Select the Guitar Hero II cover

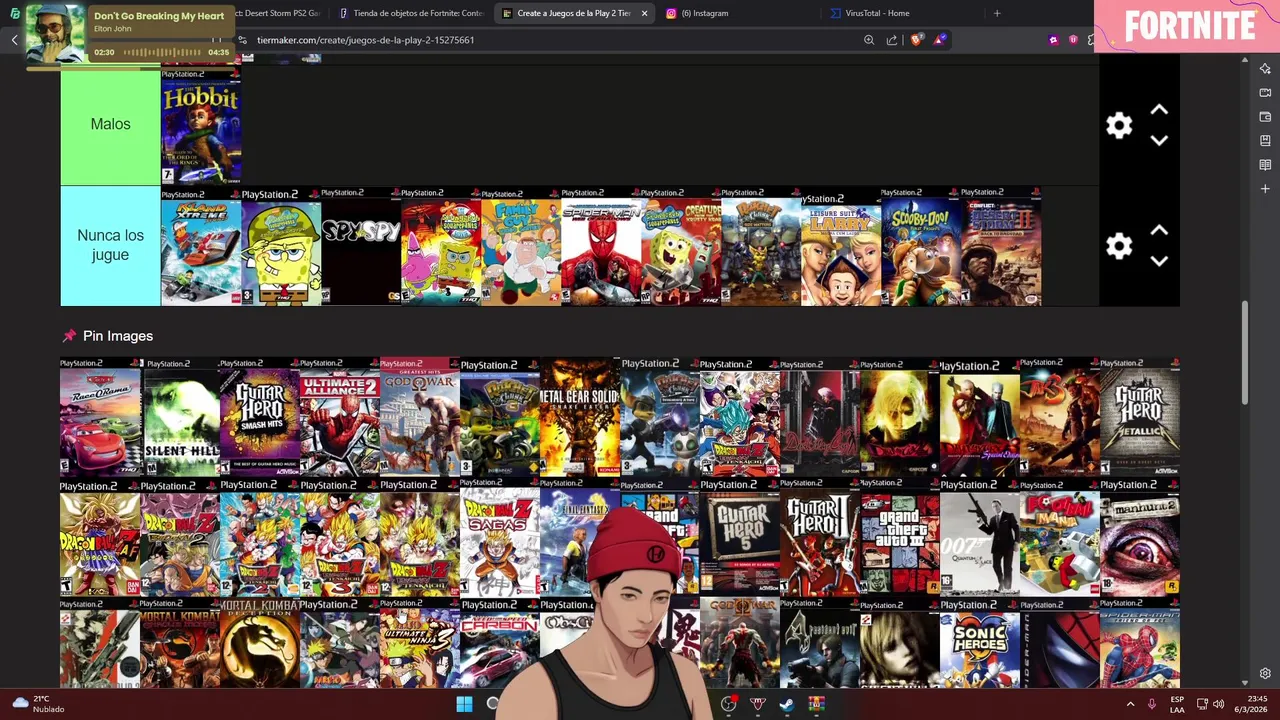point(820,537)
